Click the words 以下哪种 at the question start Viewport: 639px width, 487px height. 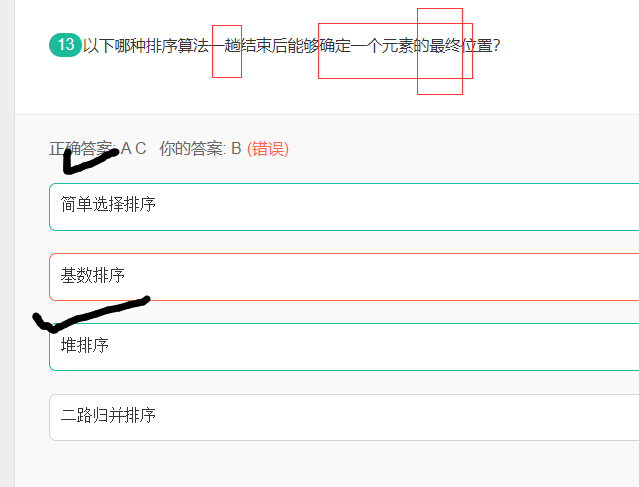click(115, 46)
